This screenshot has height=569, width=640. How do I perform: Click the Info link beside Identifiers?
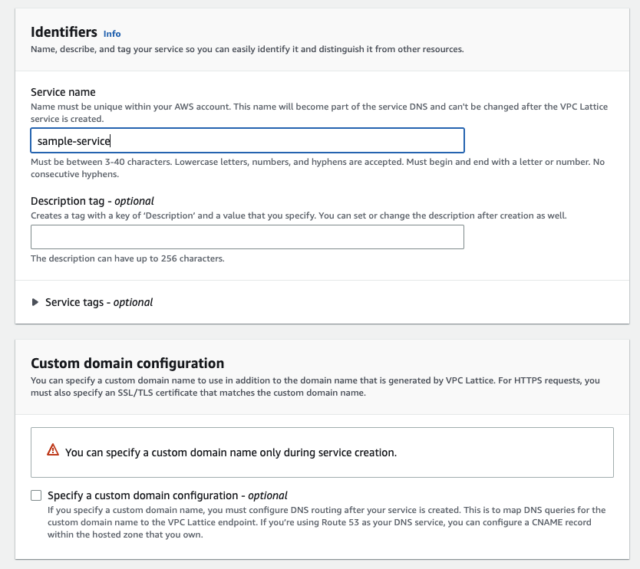click(112, 34)
